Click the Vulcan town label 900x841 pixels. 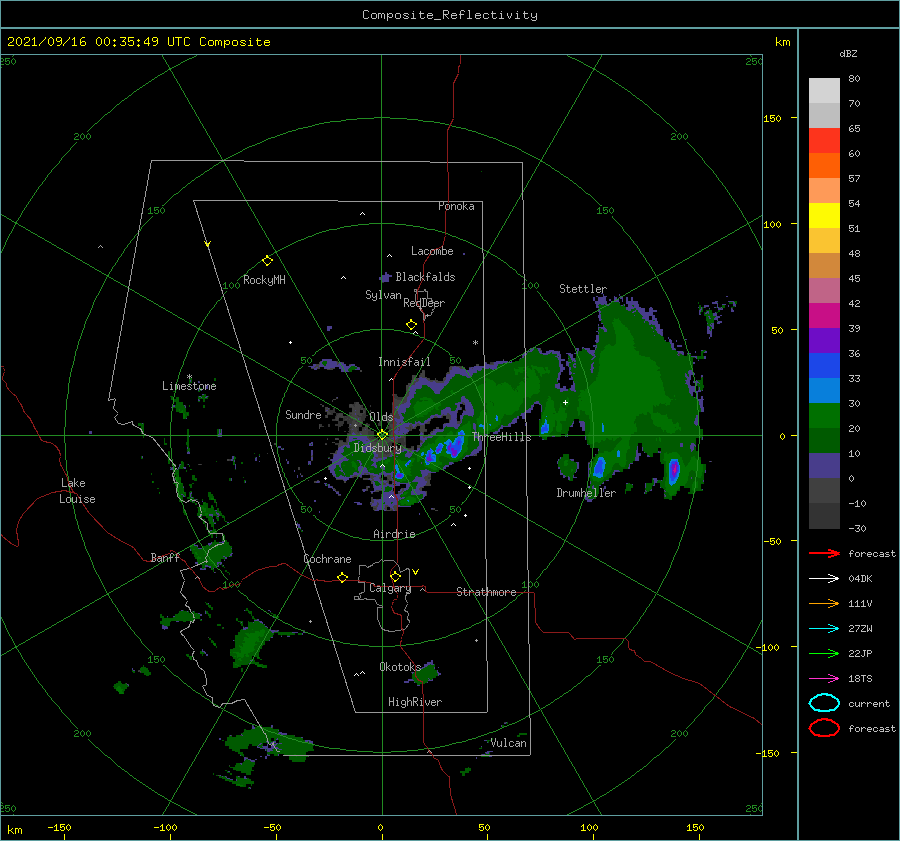(509, 743)
